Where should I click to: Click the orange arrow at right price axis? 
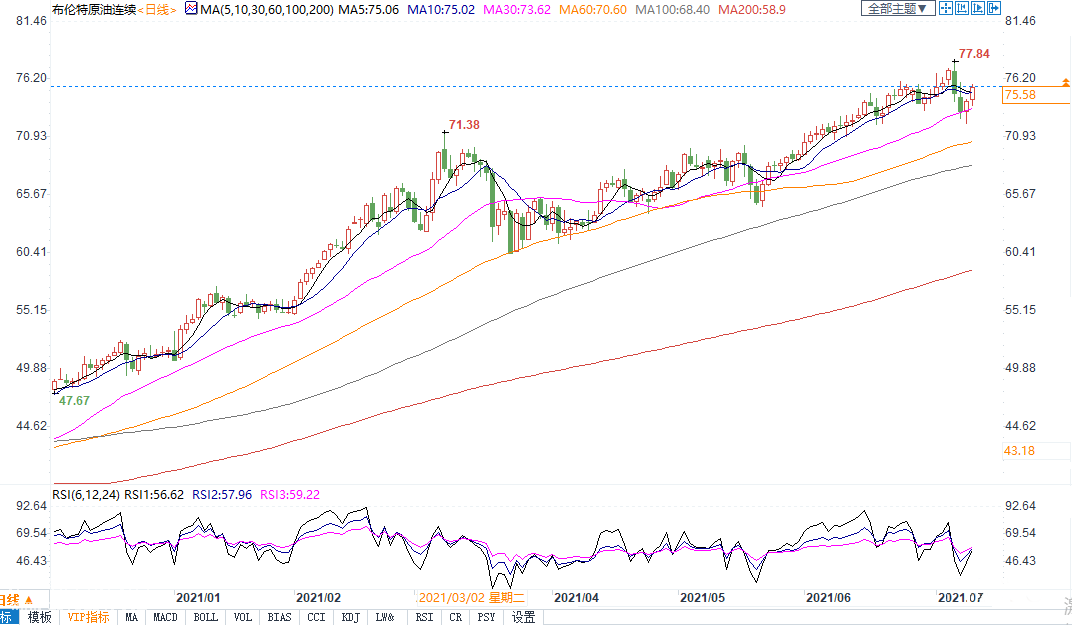point(1065,87)
